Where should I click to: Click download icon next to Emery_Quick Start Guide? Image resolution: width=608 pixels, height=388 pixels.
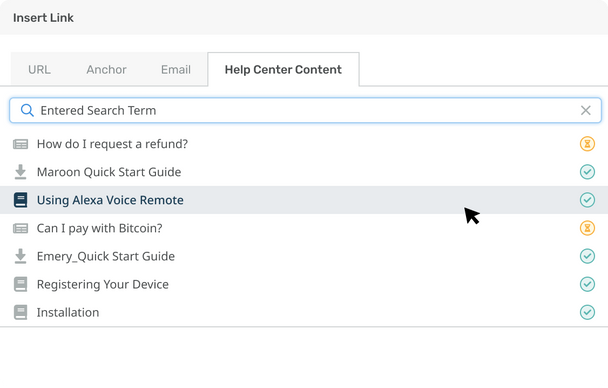coord(21,256)
